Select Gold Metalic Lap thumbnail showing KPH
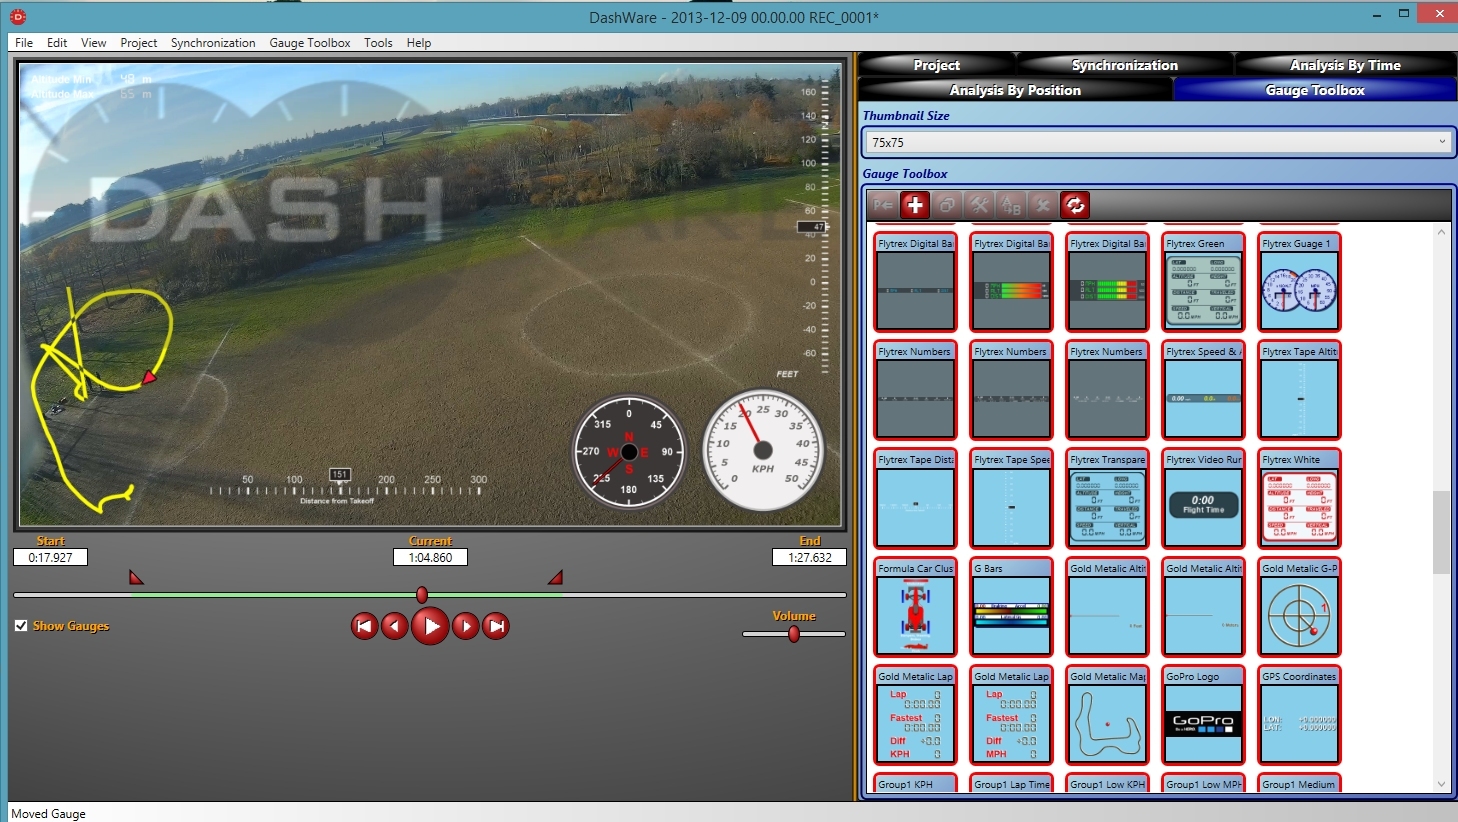 [x=915, y=715]
